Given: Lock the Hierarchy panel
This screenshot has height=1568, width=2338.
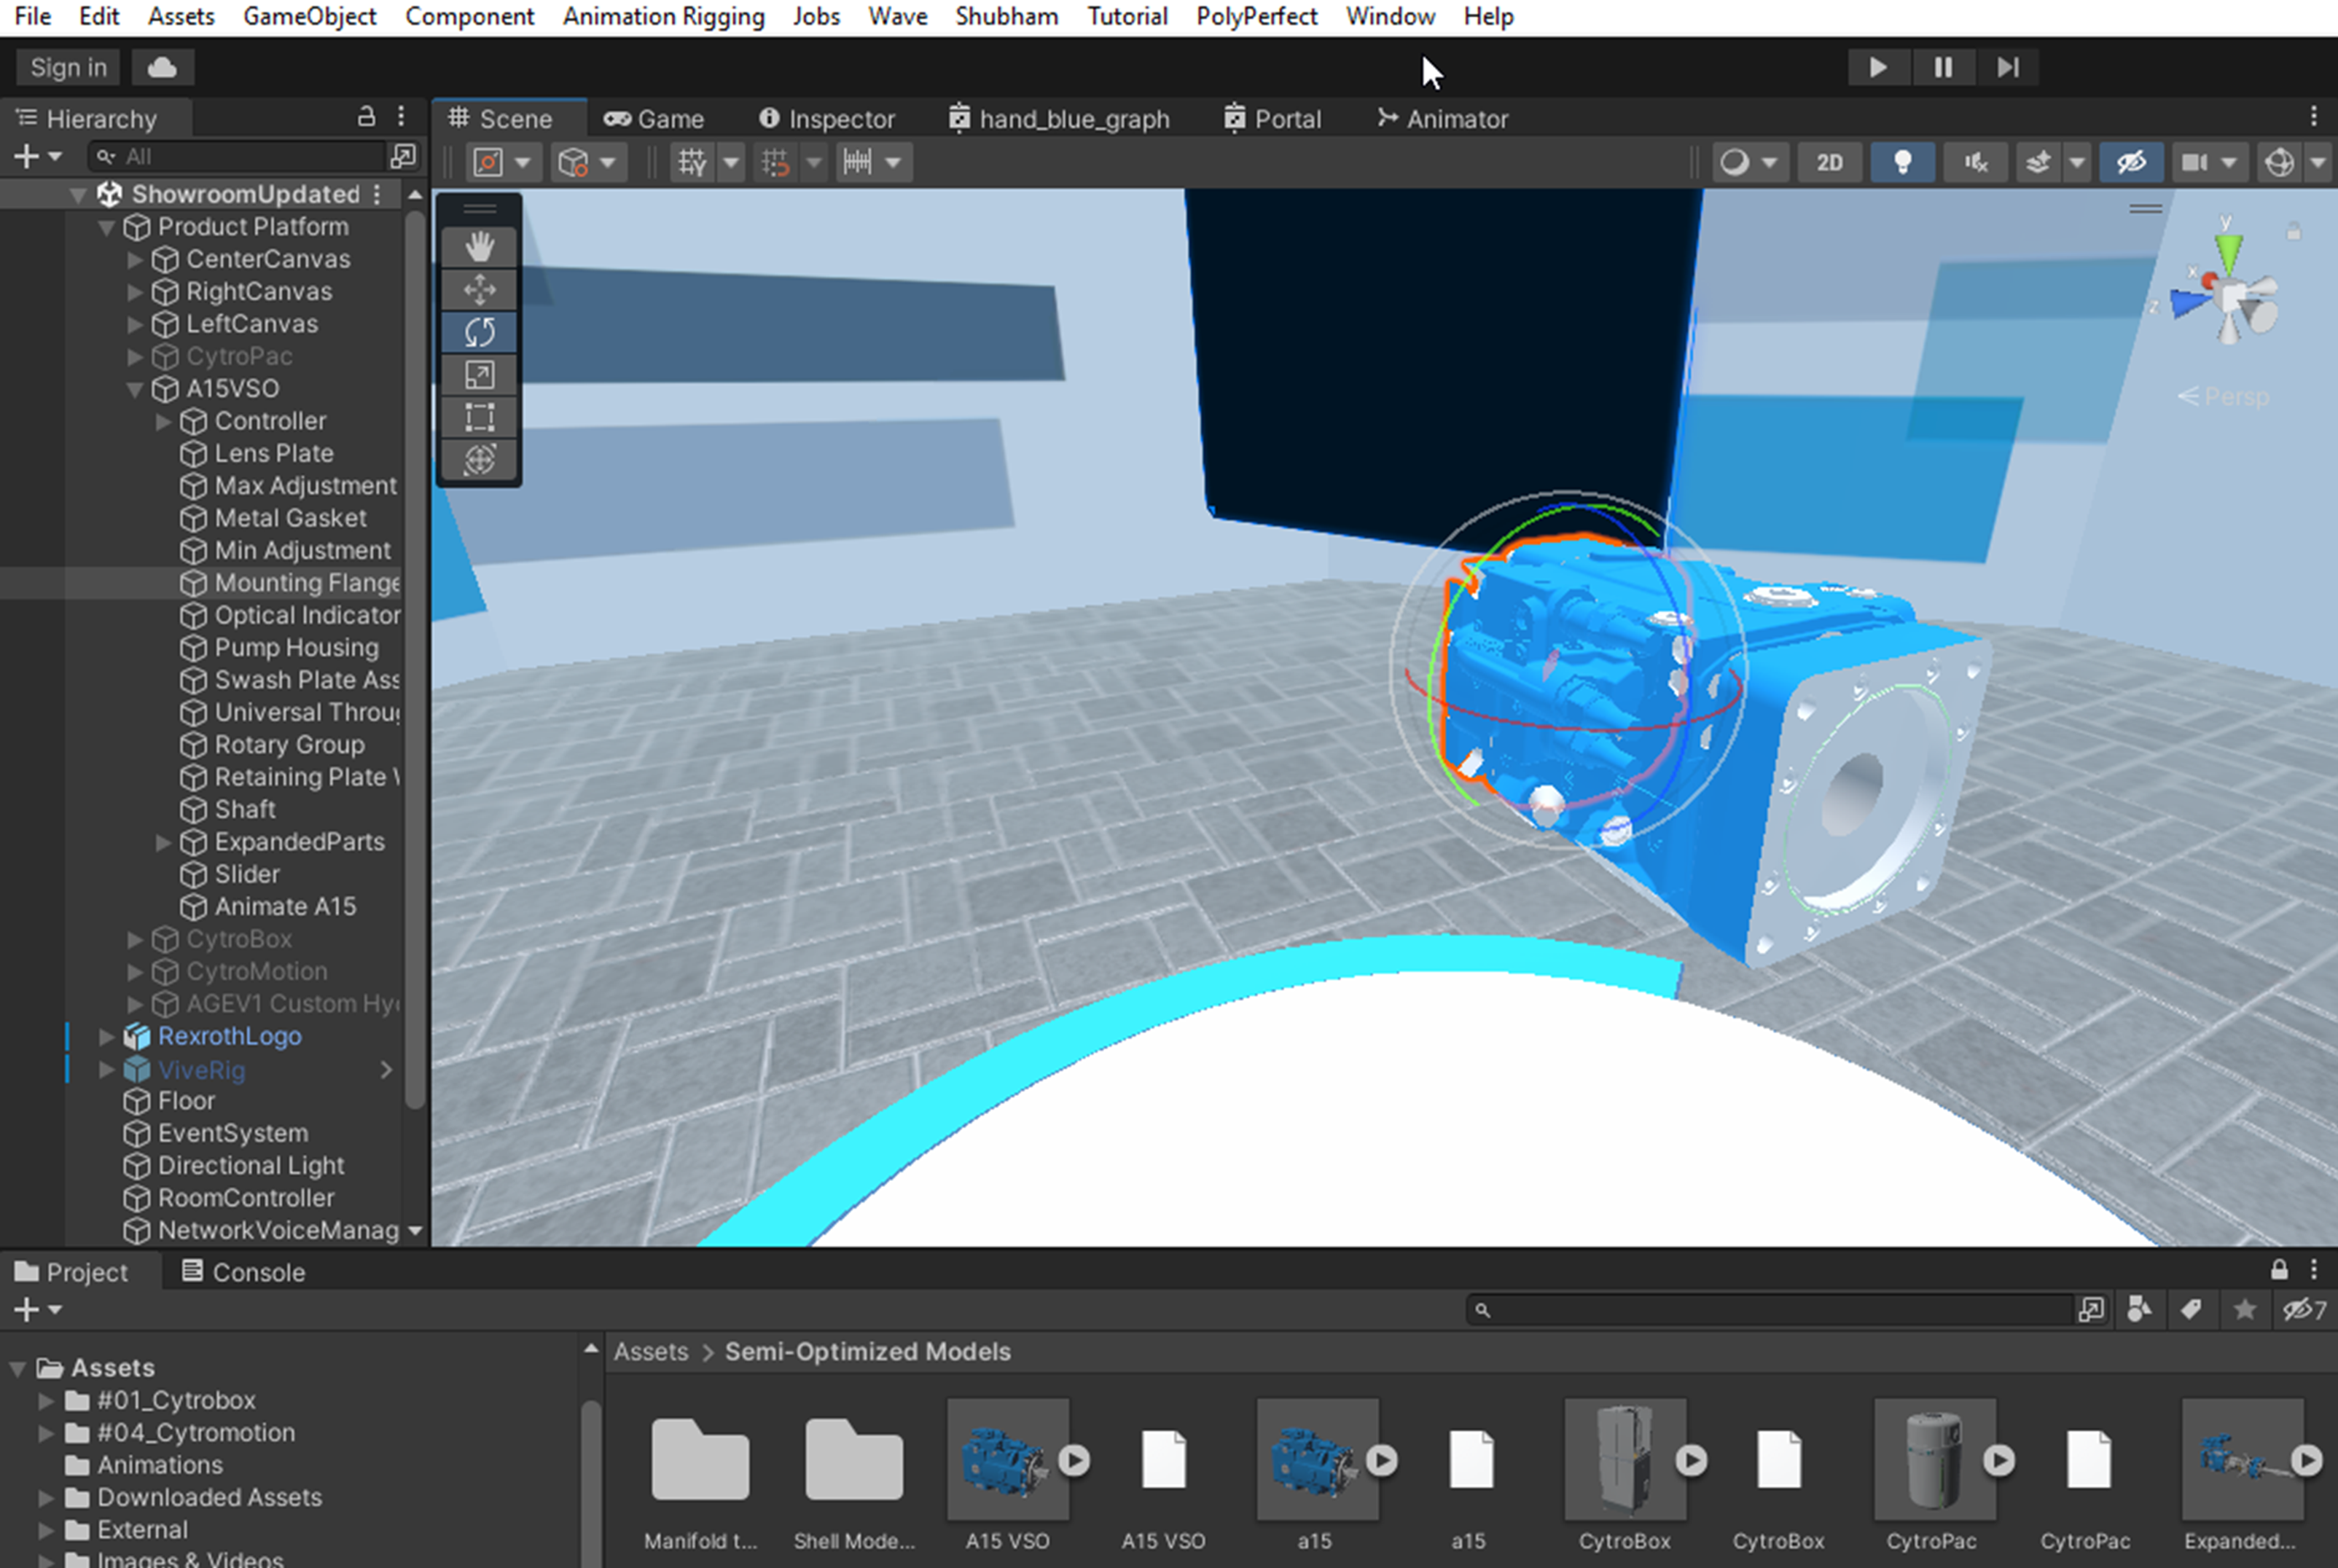Looking at the screenshot, I should pos(367,117).
